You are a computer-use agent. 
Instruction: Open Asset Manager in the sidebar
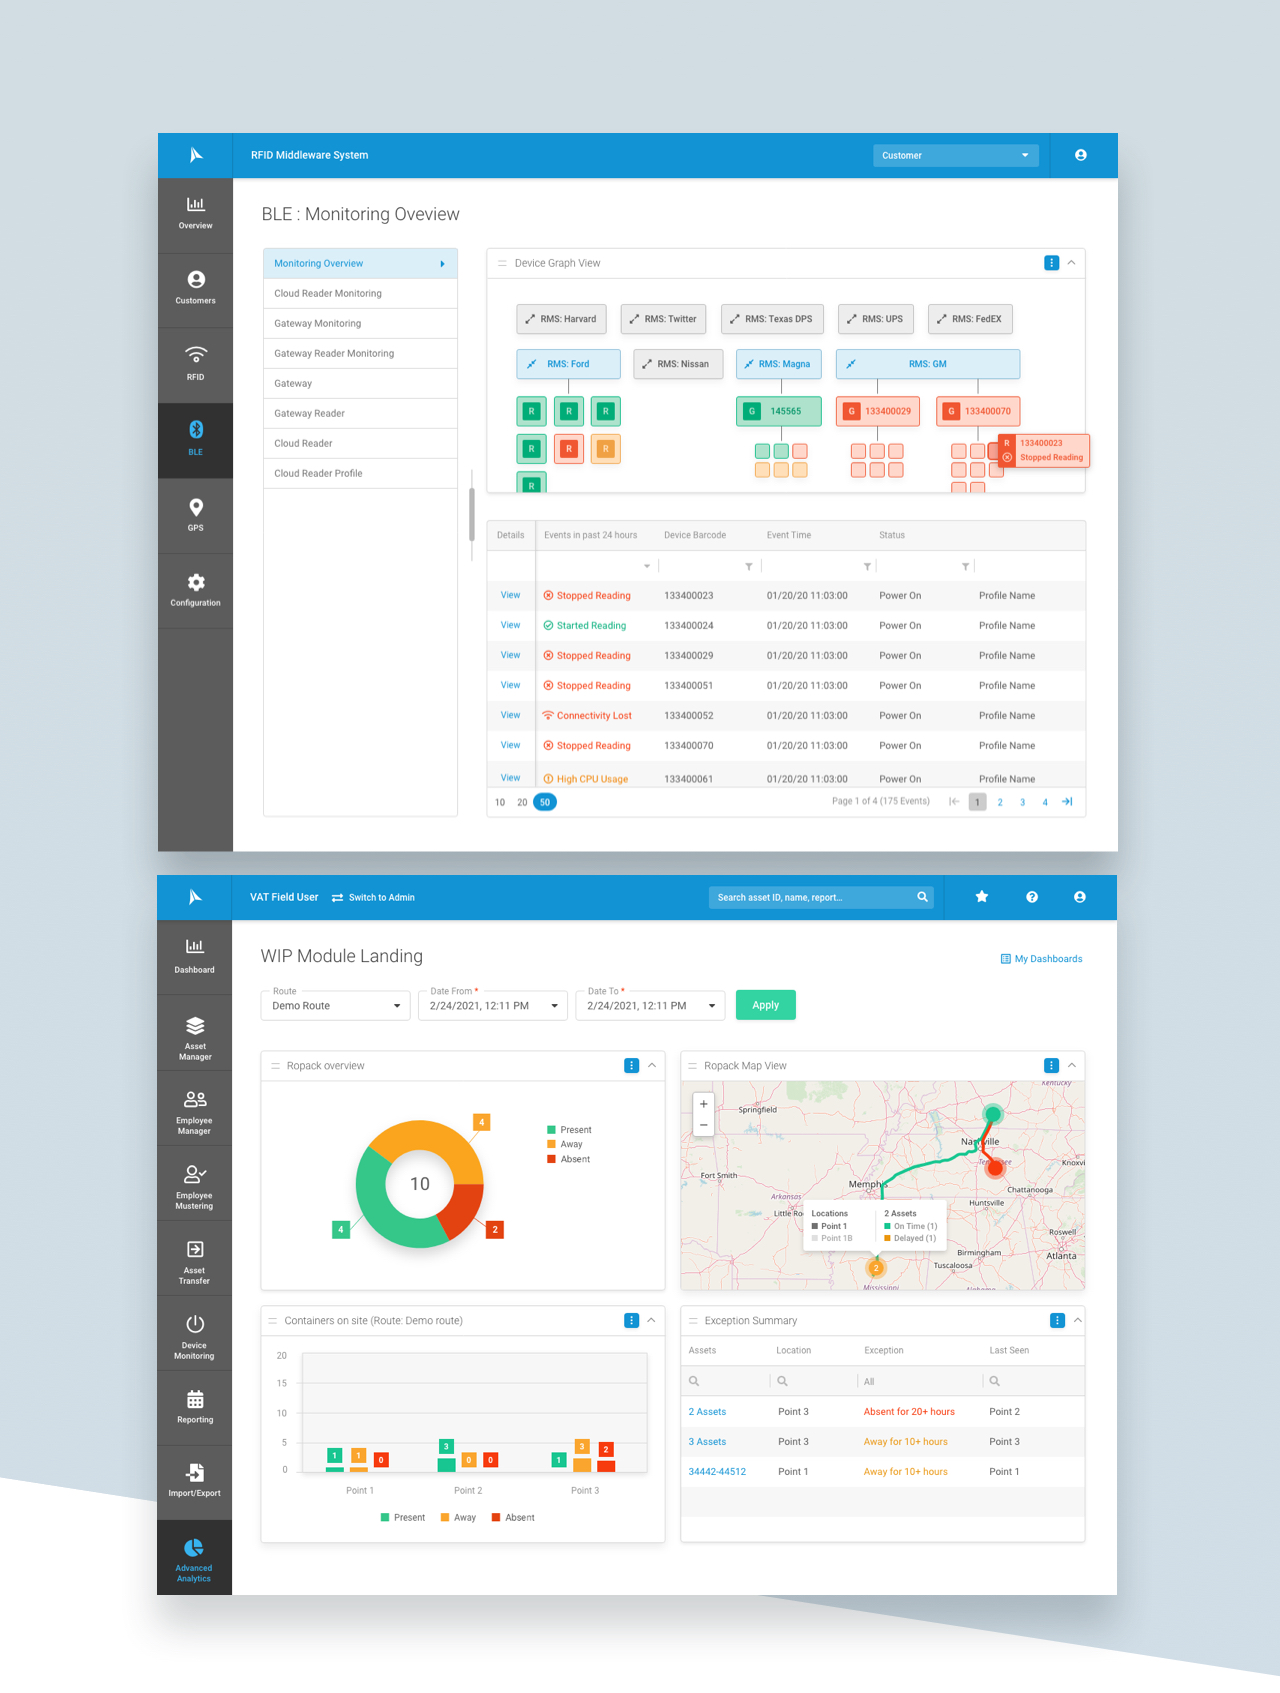pos(195,1037)
